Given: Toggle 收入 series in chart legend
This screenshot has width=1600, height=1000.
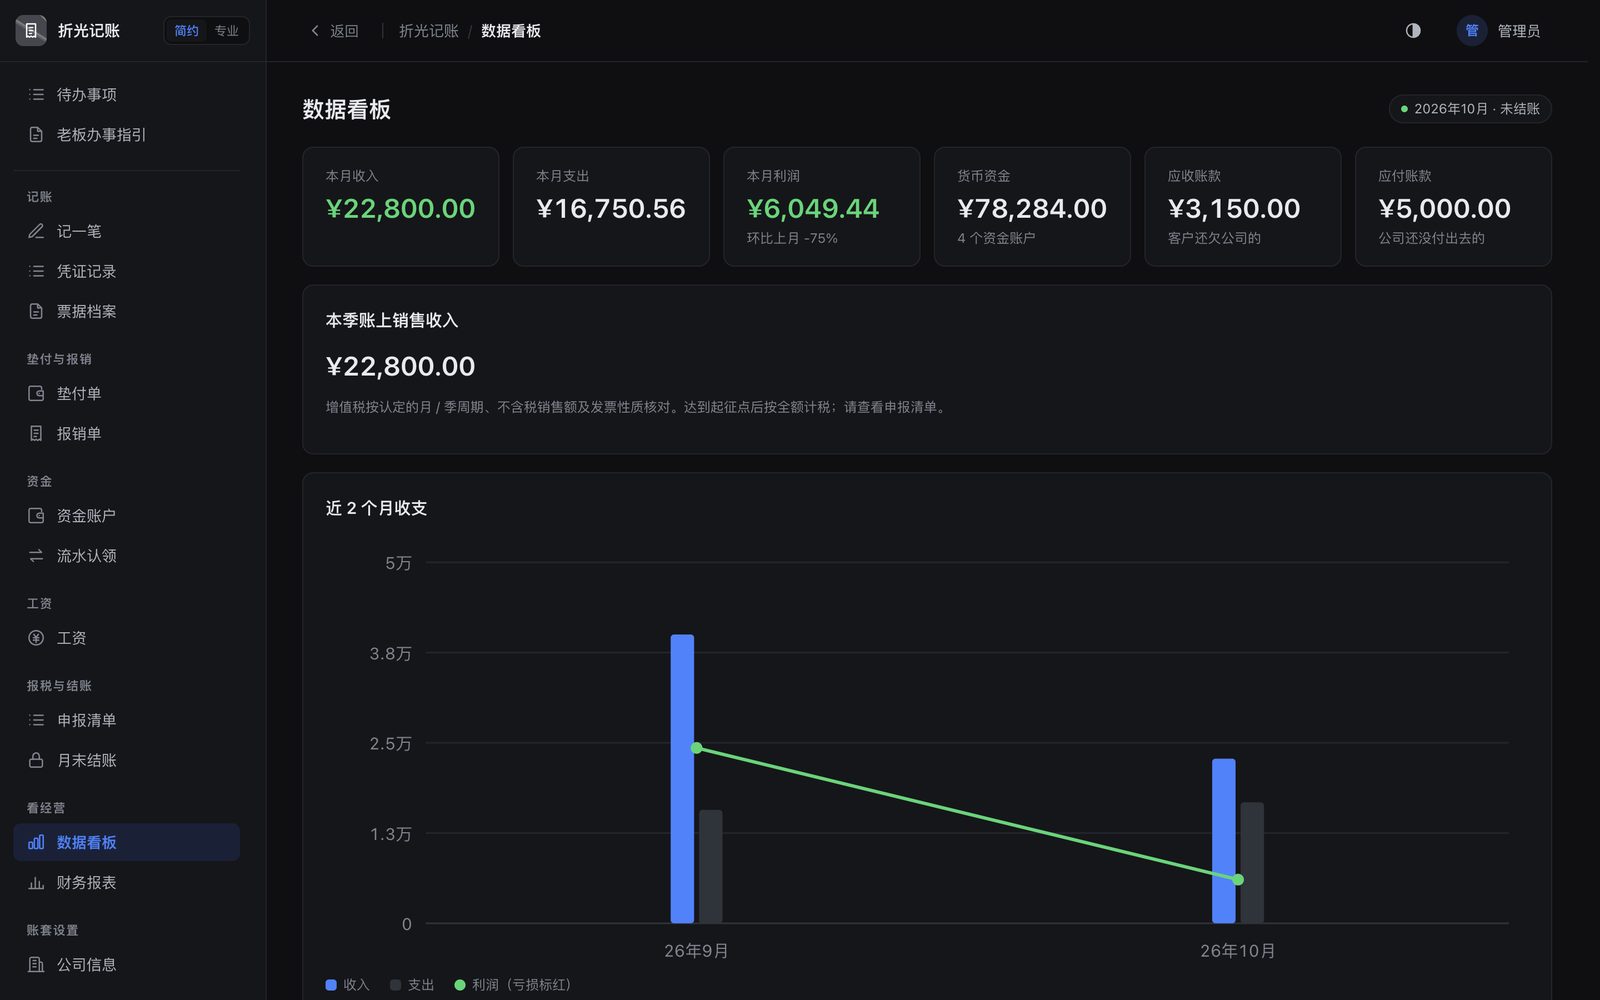Looking at the screenshot, I should click(347, 985).
